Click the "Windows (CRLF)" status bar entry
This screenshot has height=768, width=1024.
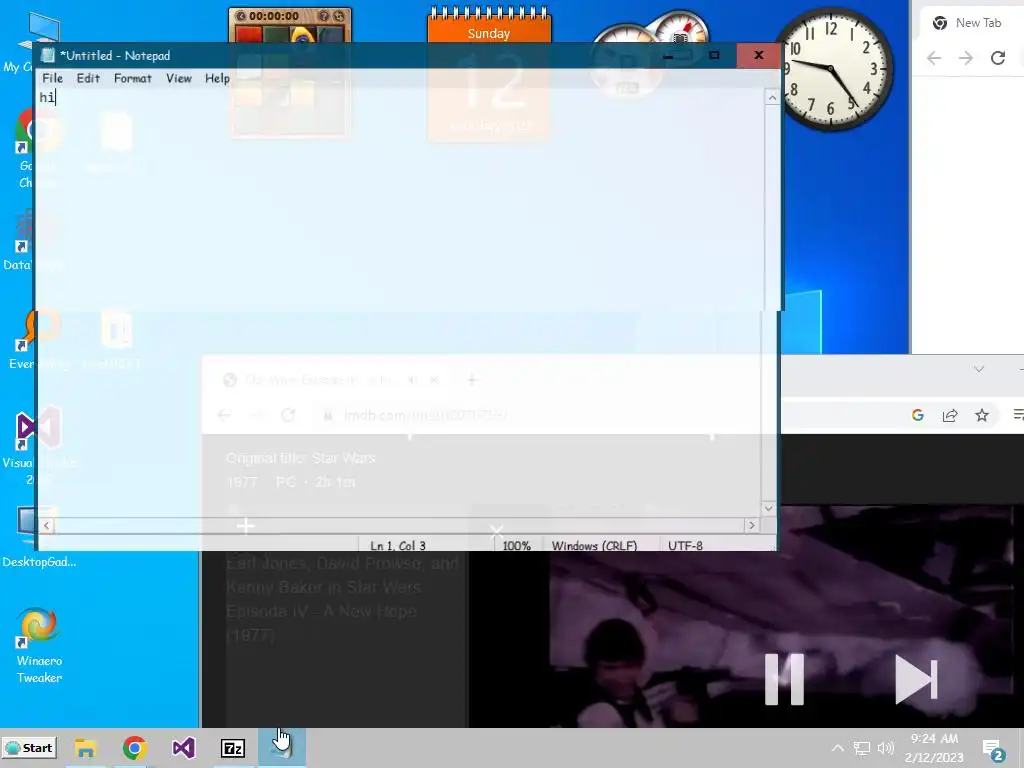pyautogui.click(x=594, y=545)
